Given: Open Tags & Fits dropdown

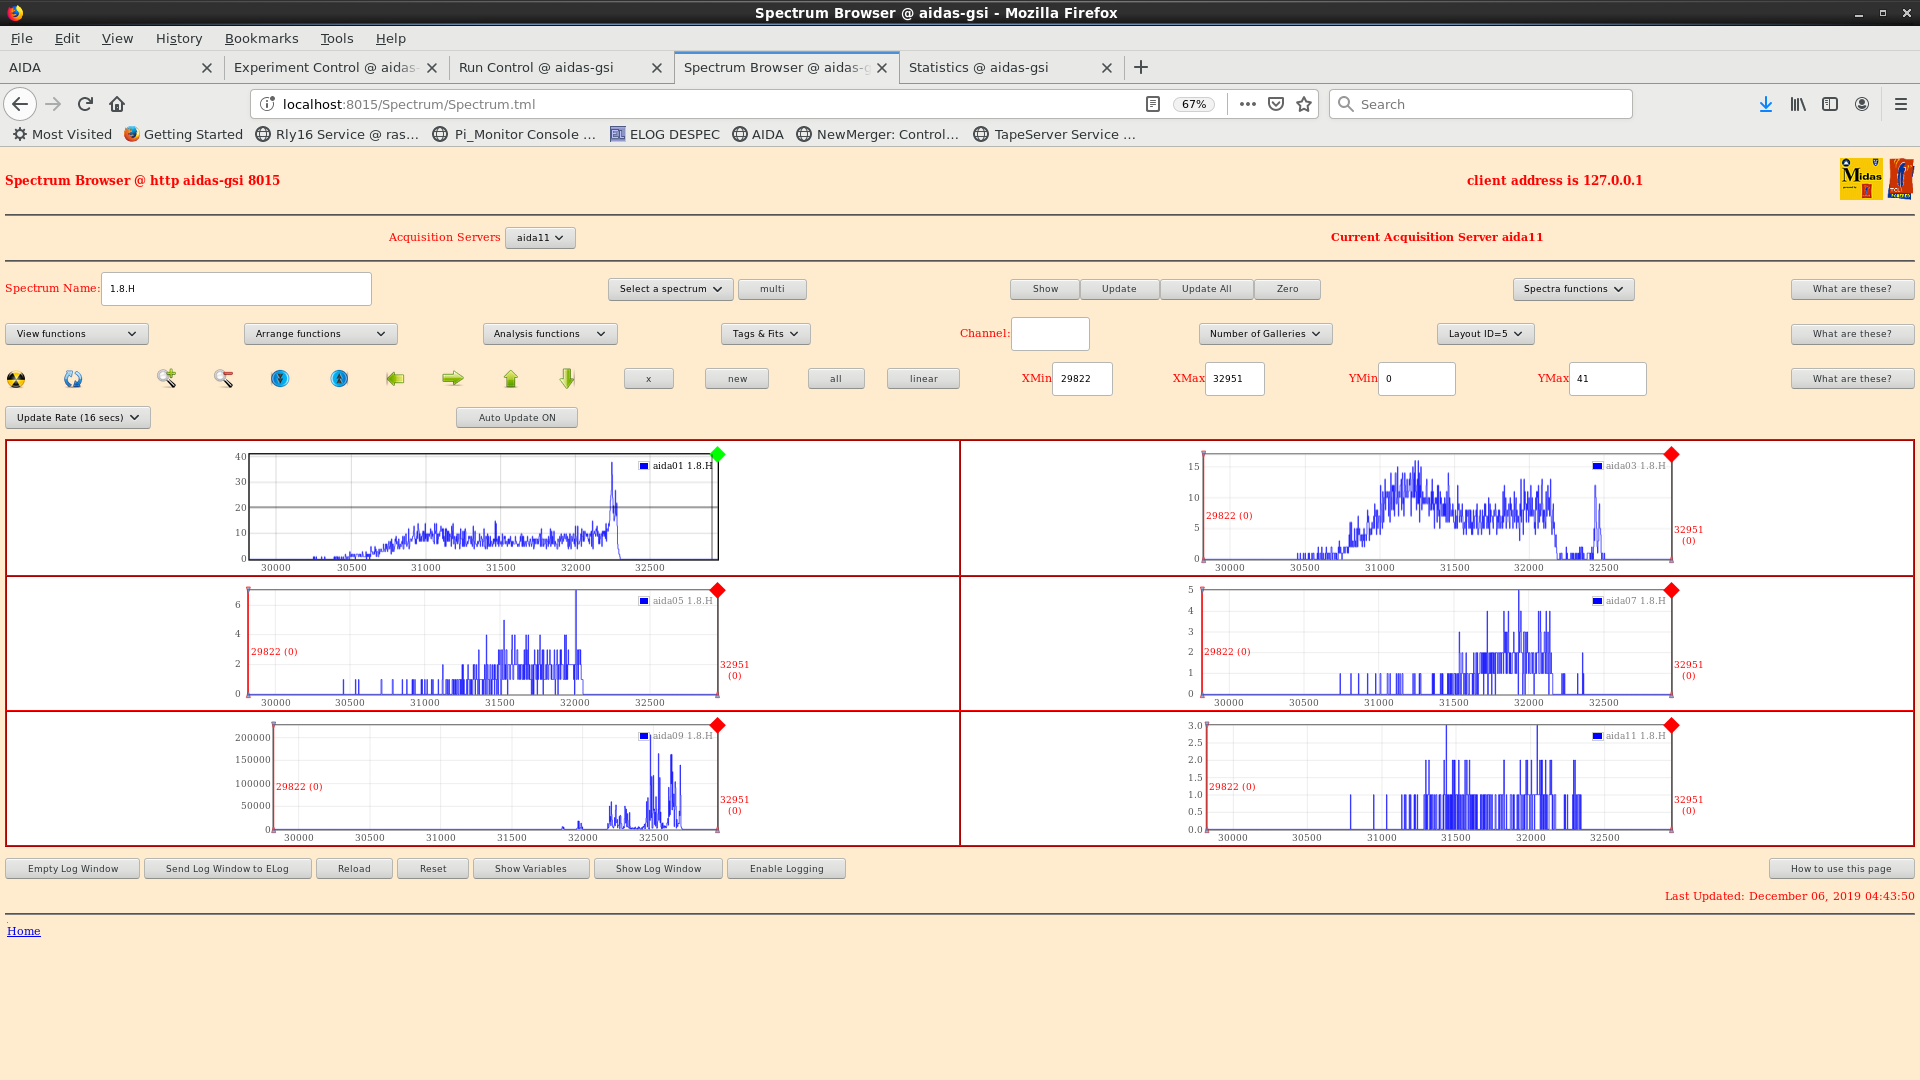Looking at the screenshot, I should pos(765,334).
